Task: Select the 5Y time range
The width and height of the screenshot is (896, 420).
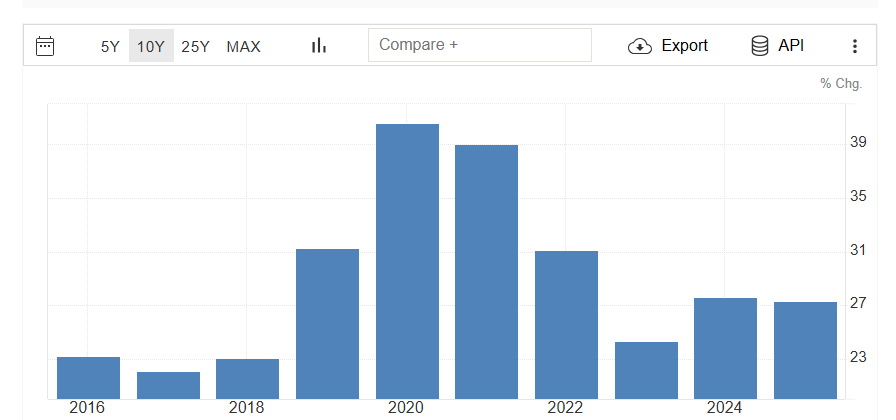Action: click(x=110, y=46)
